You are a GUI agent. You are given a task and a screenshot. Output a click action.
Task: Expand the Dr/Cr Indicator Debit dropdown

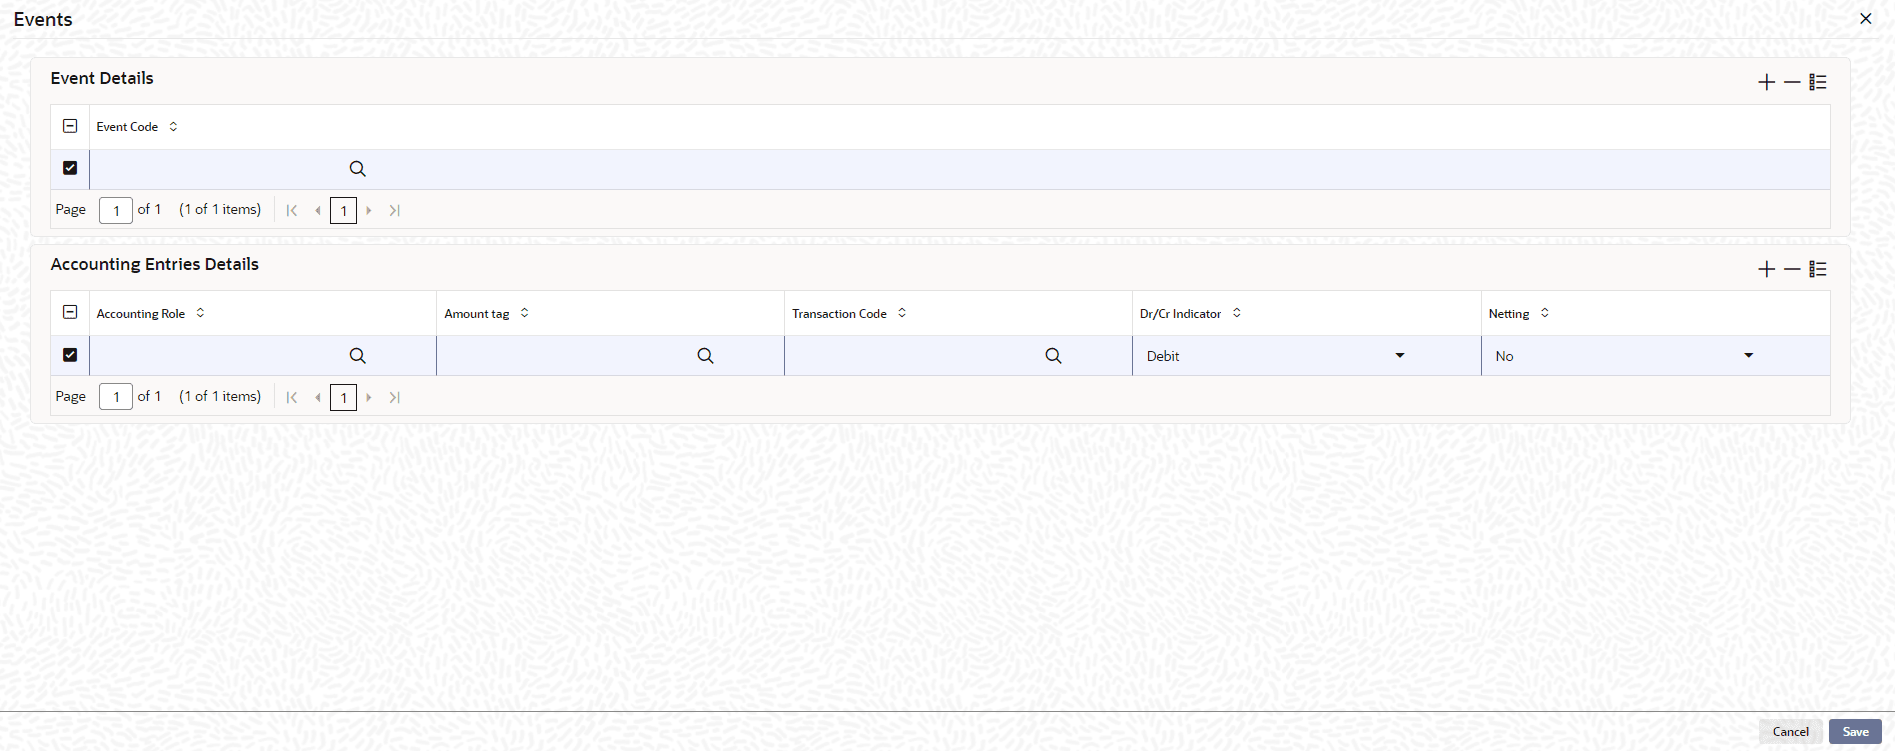1399,356
